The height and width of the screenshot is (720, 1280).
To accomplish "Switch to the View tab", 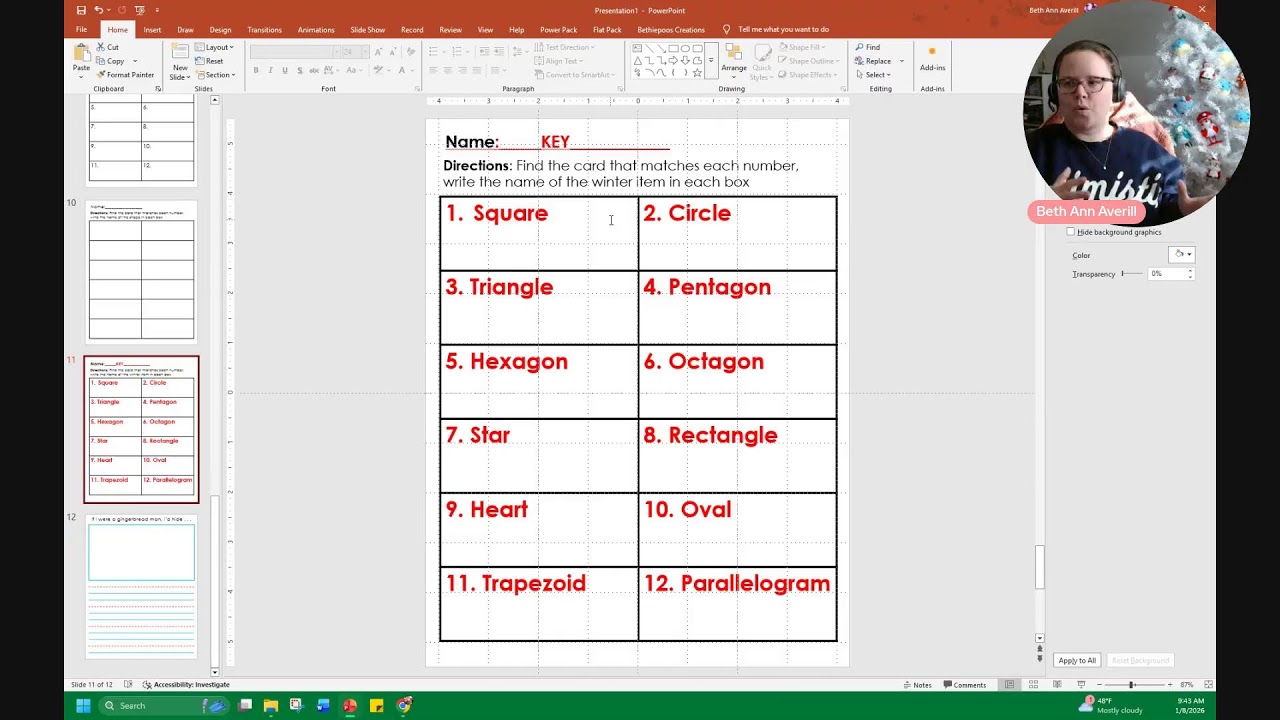I will tap(485, 29).
